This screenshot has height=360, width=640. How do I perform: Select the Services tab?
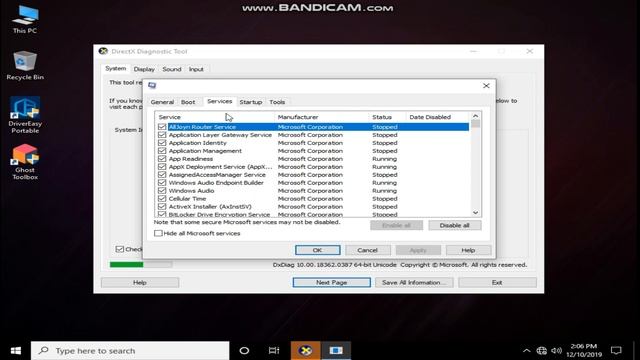click(x=220, y=101)
